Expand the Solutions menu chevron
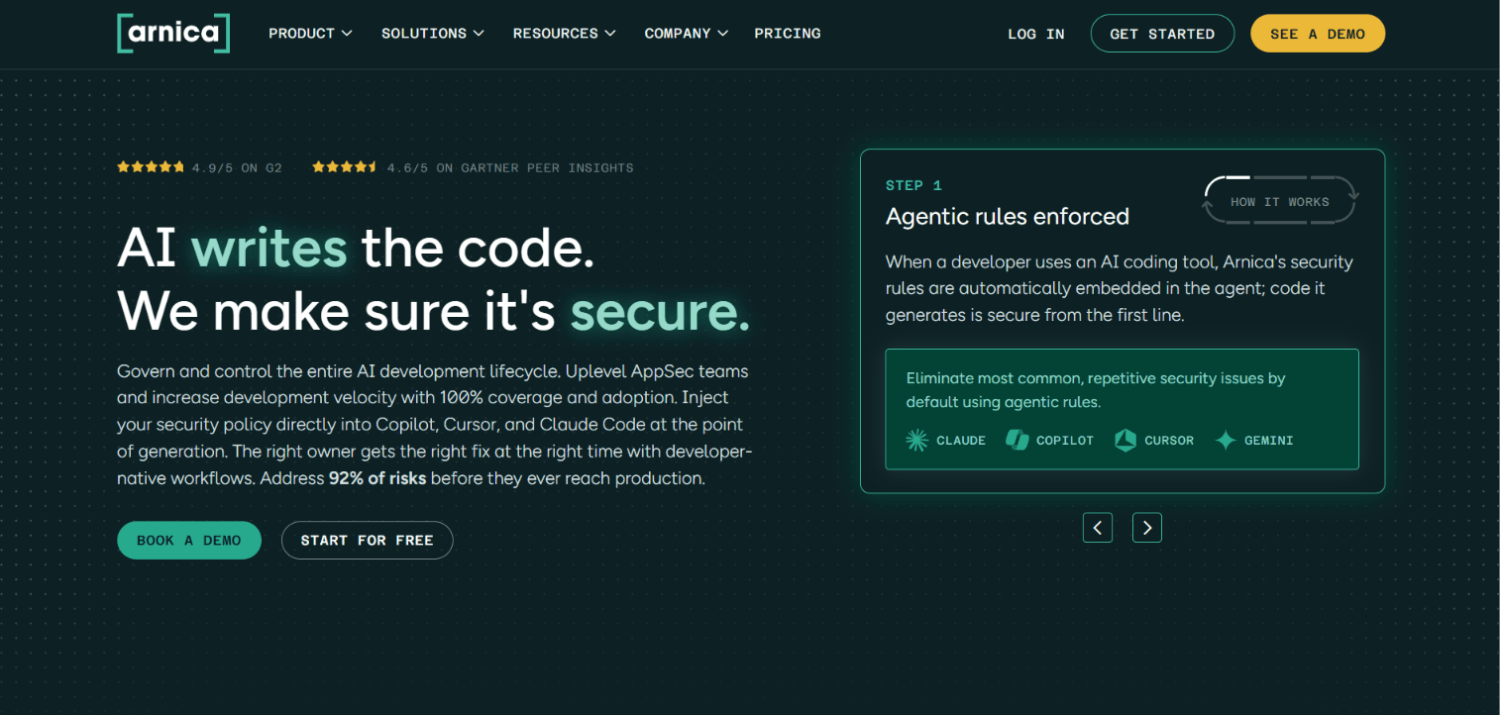 pos(479,33)
